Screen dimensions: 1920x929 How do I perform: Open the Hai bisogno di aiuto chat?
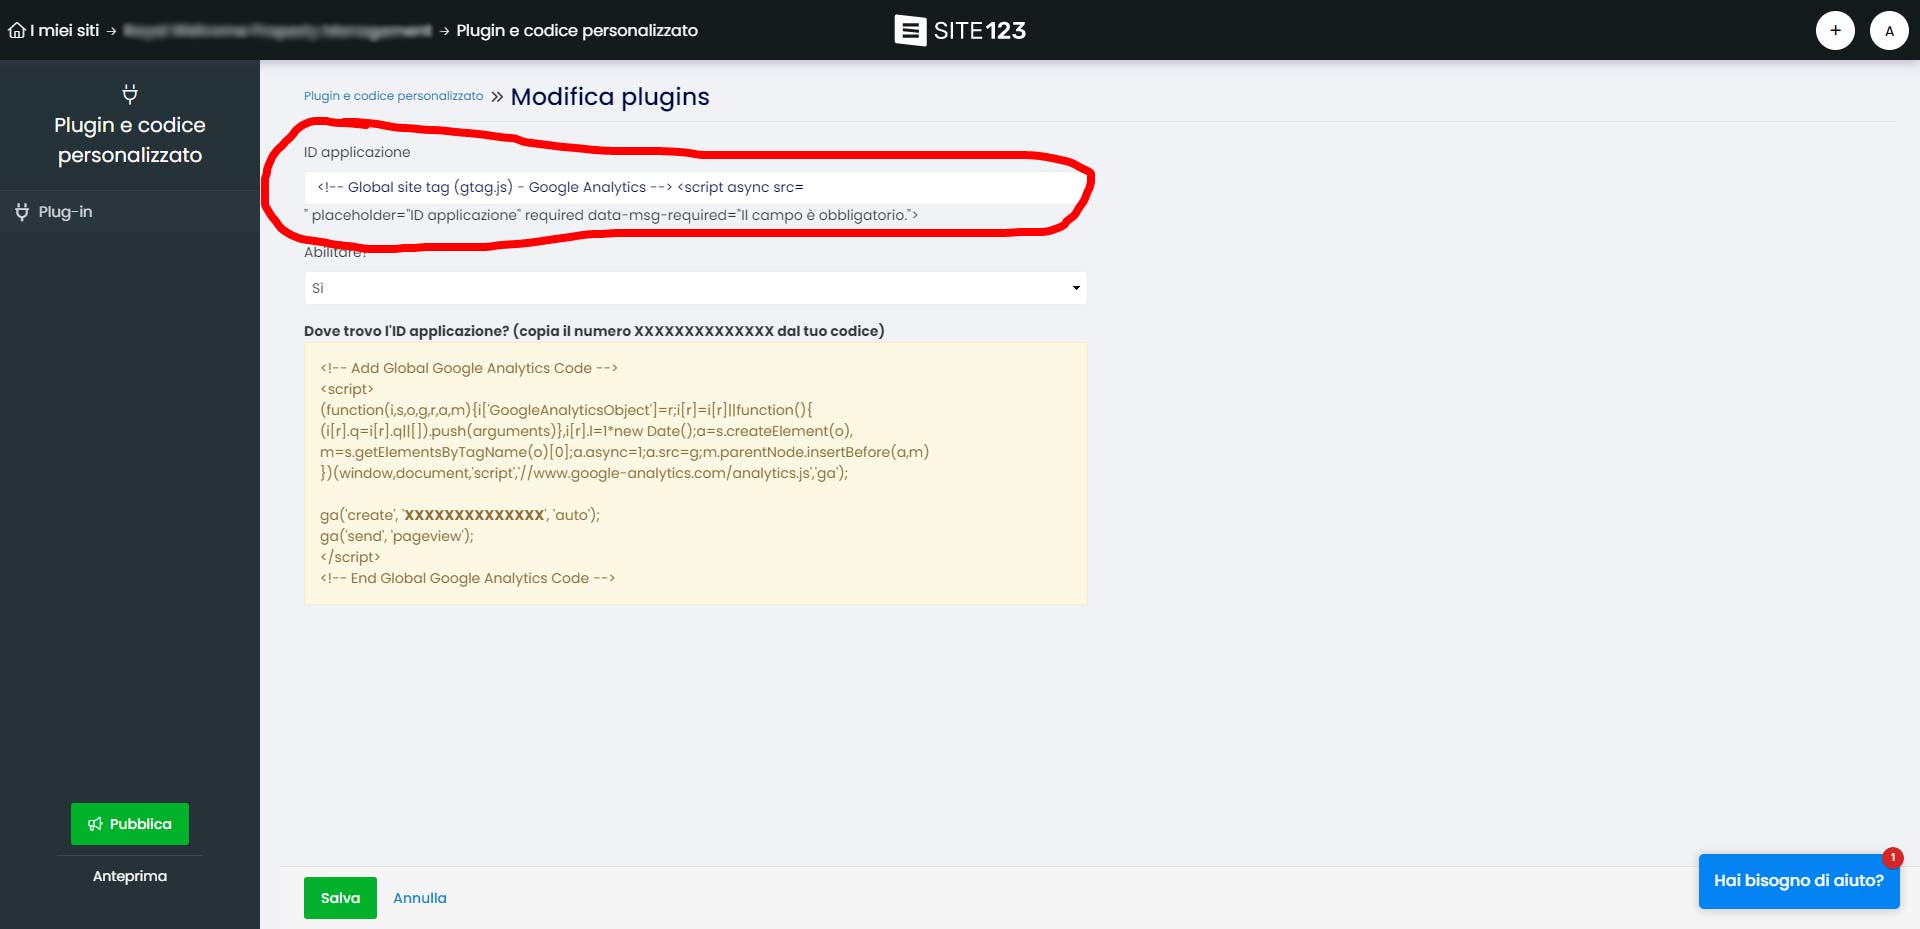(x=1797, y=881)
